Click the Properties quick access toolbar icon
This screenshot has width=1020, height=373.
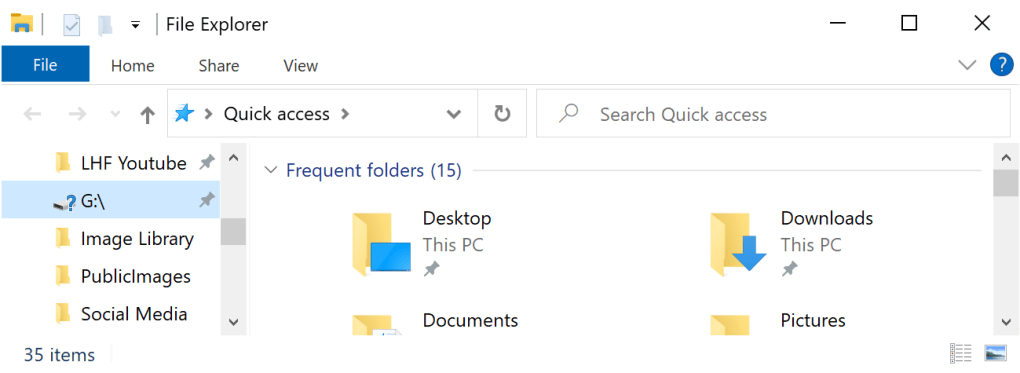coord(72,25)
